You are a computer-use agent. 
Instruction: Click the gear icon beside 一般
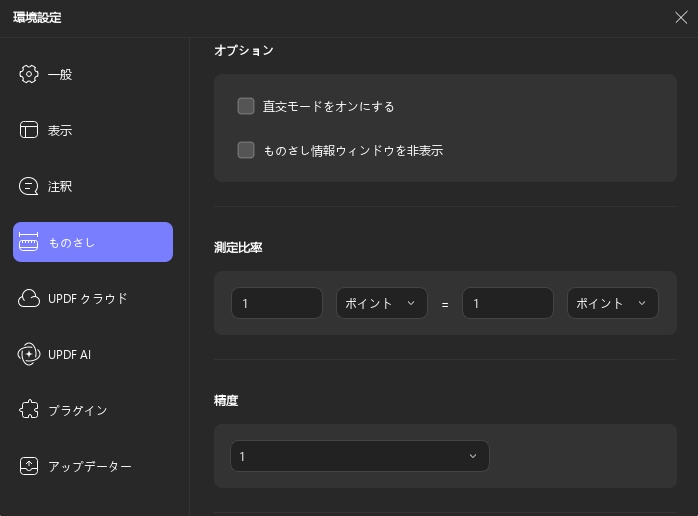coord(29,74)
